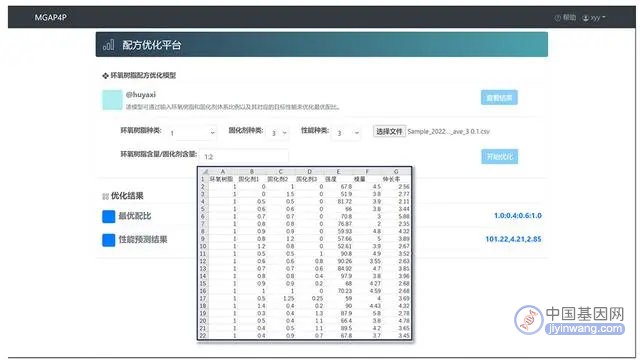Expand the 固化剂种类 dropdown

[279, 133]
